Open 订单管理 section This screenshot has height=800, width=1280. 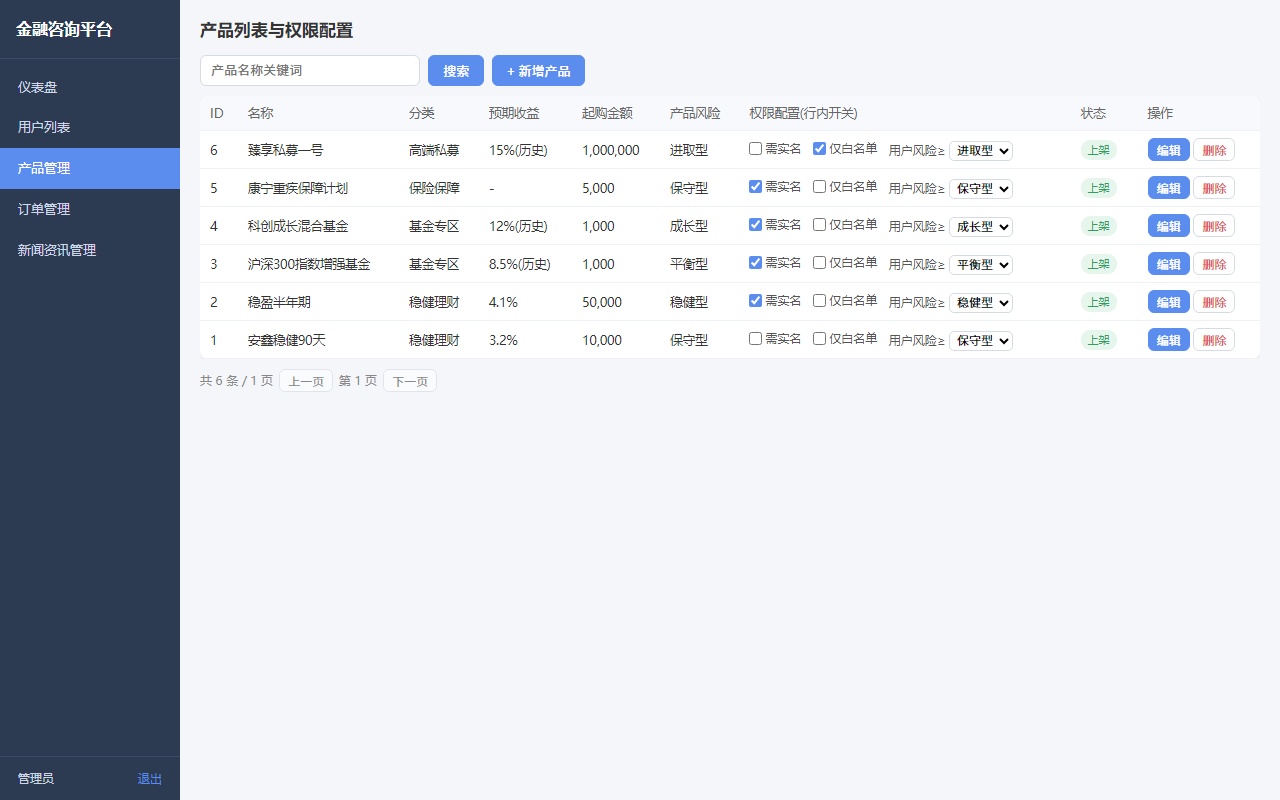click(90, 210)
